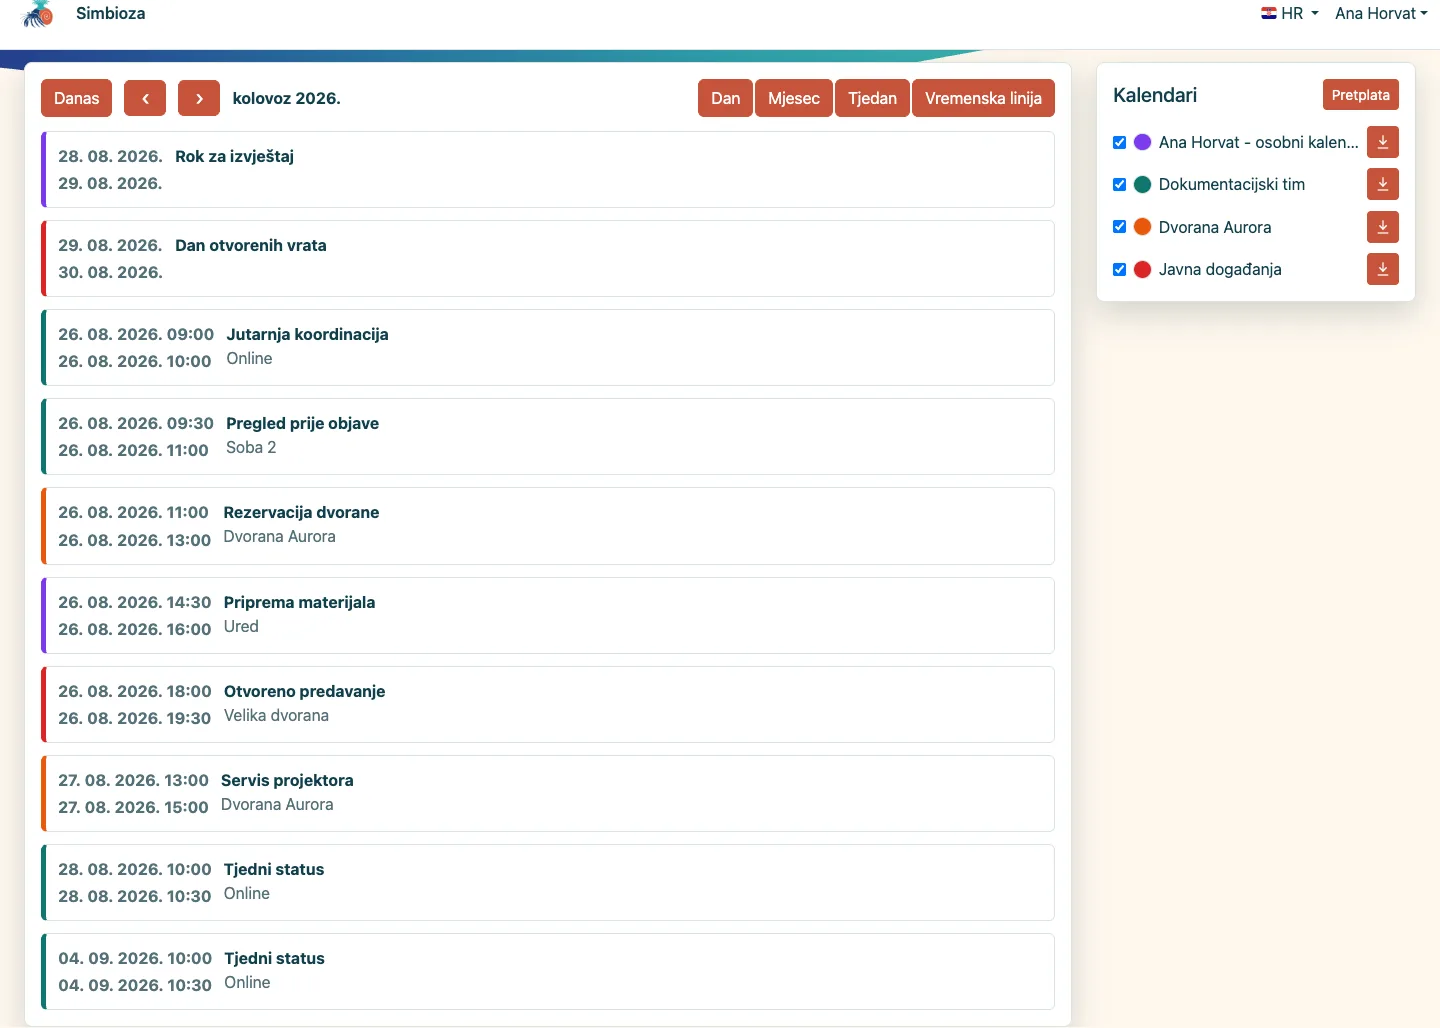Image resolution: width=1440 pixels, height=1028 pixels.
Task: Switch to Mjesec view
Action: [794, 98]
